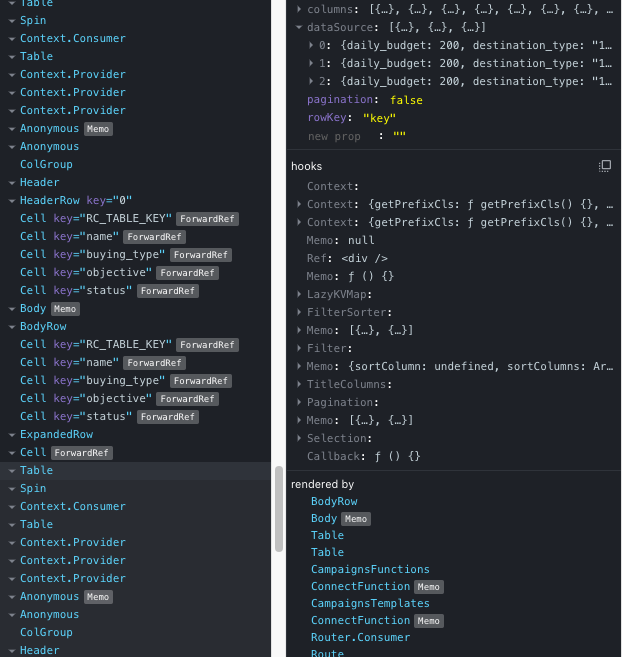Screen dimensions: 622x657
Task: Select Context.Consumer below the highlighted Table
Action: coord(73,507)
